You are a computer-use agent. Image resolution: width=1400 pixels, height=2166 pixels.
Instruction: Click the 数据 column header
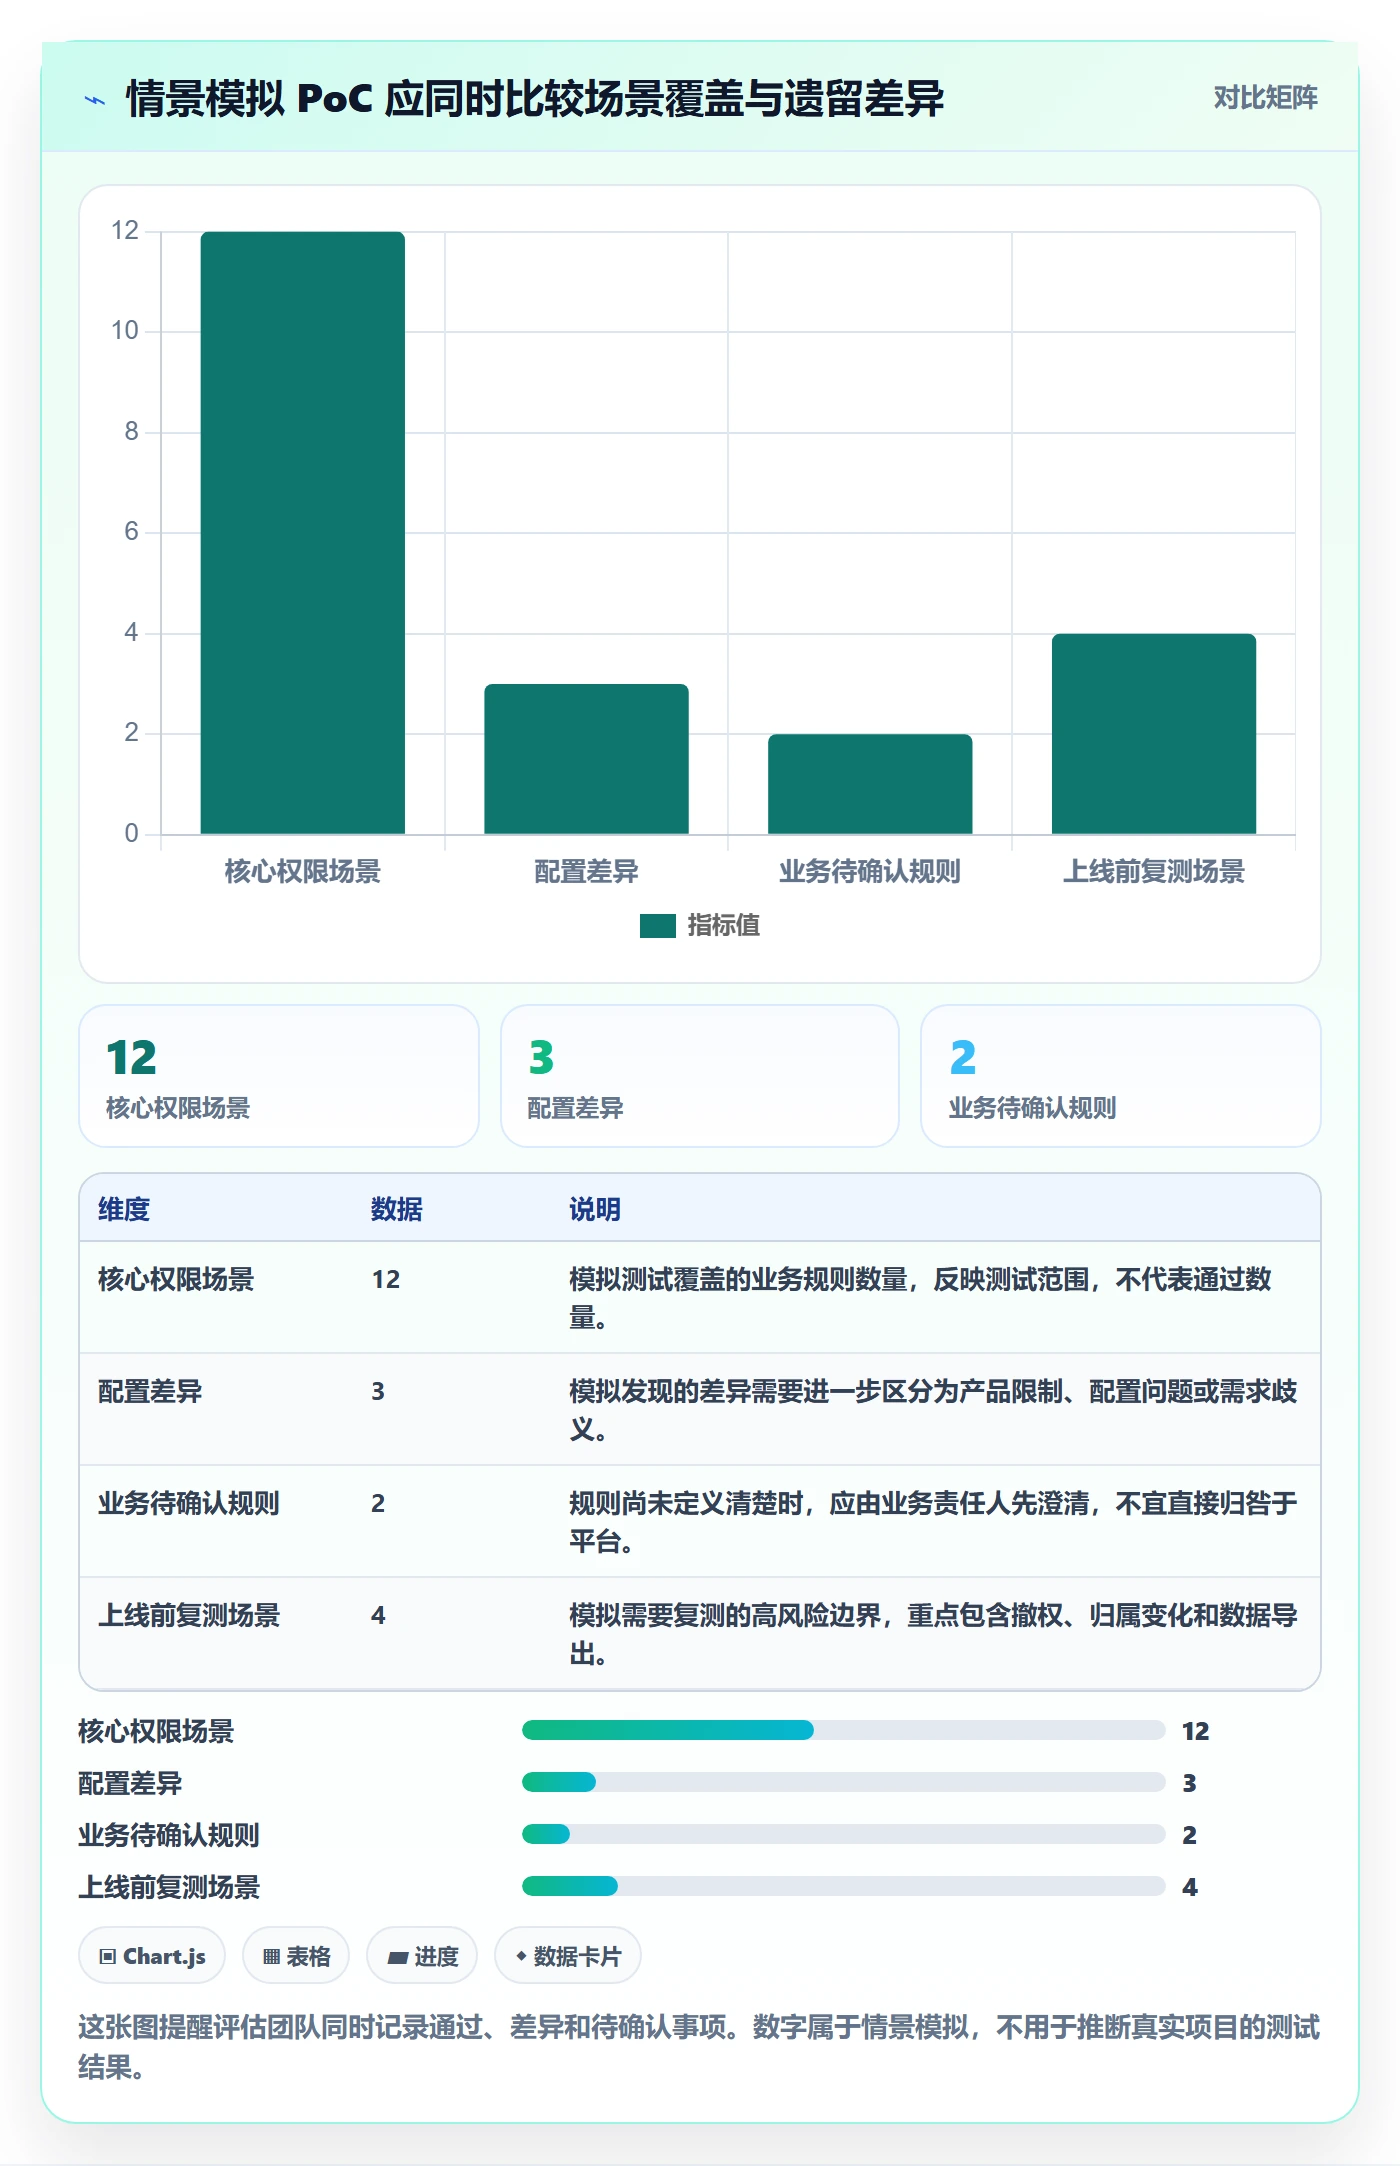[x=397, y=1209]
